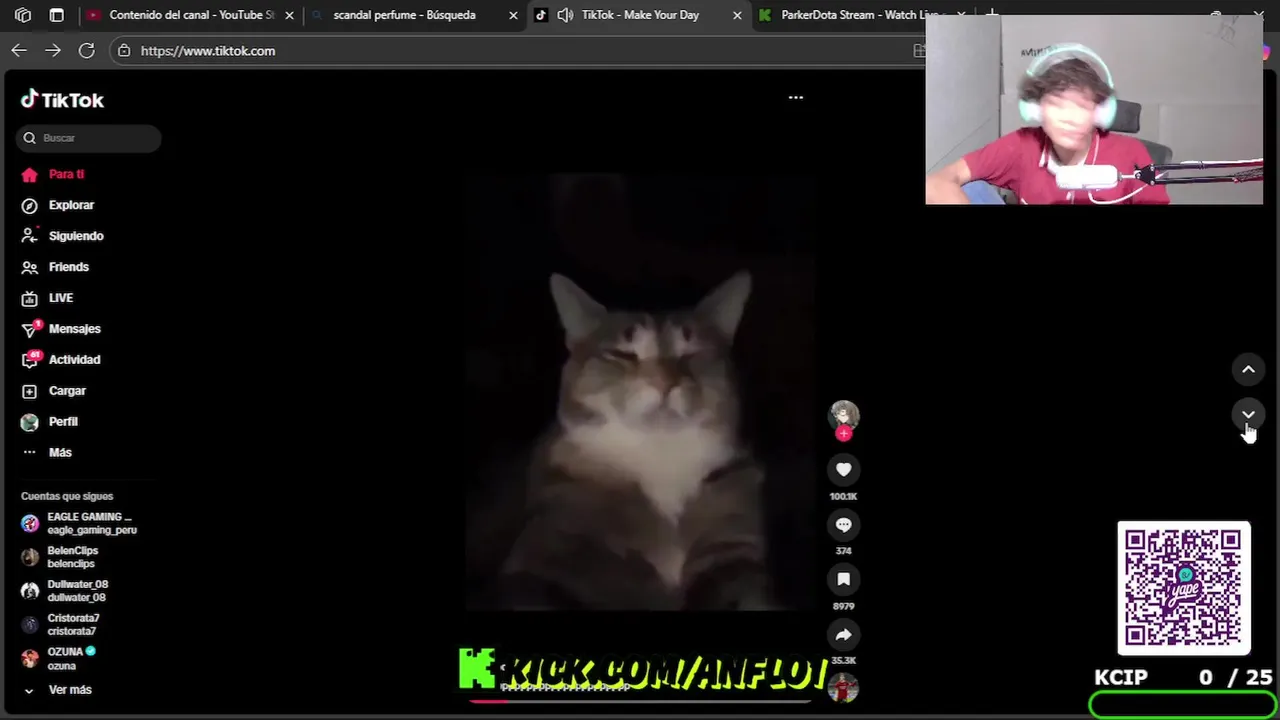Click the Friends people icon
The width and height of the screenshot is (1280, 720).
[30, 267]
